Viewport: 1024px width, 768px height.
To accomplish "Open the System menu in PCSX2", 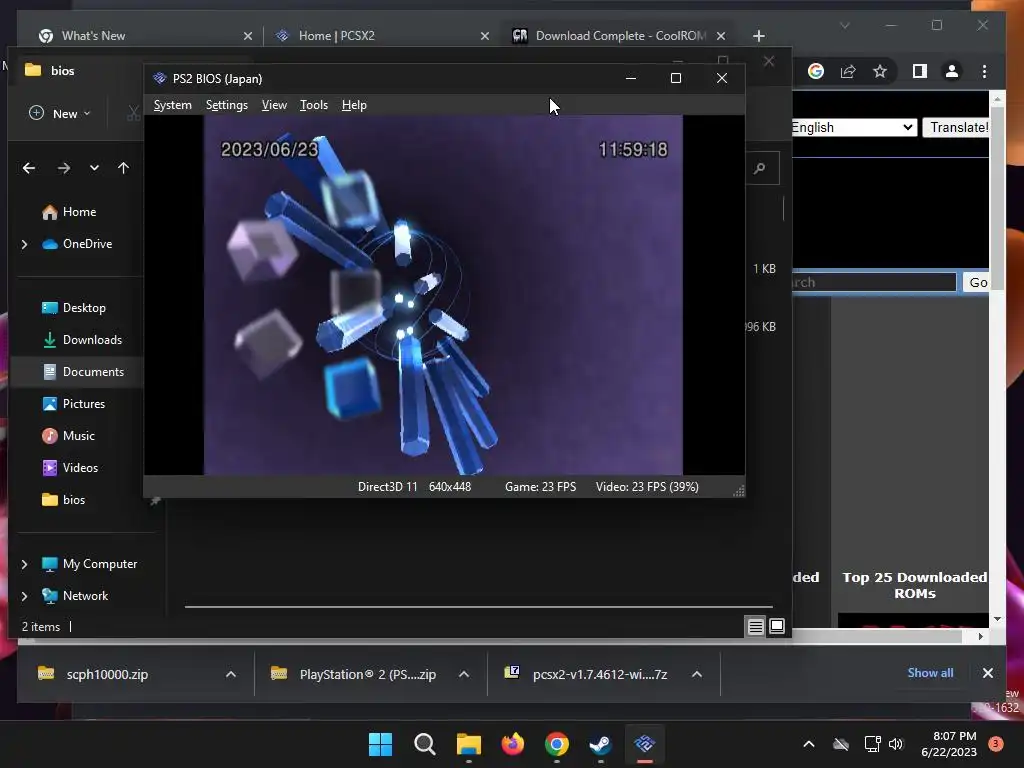I will (172, 105).
